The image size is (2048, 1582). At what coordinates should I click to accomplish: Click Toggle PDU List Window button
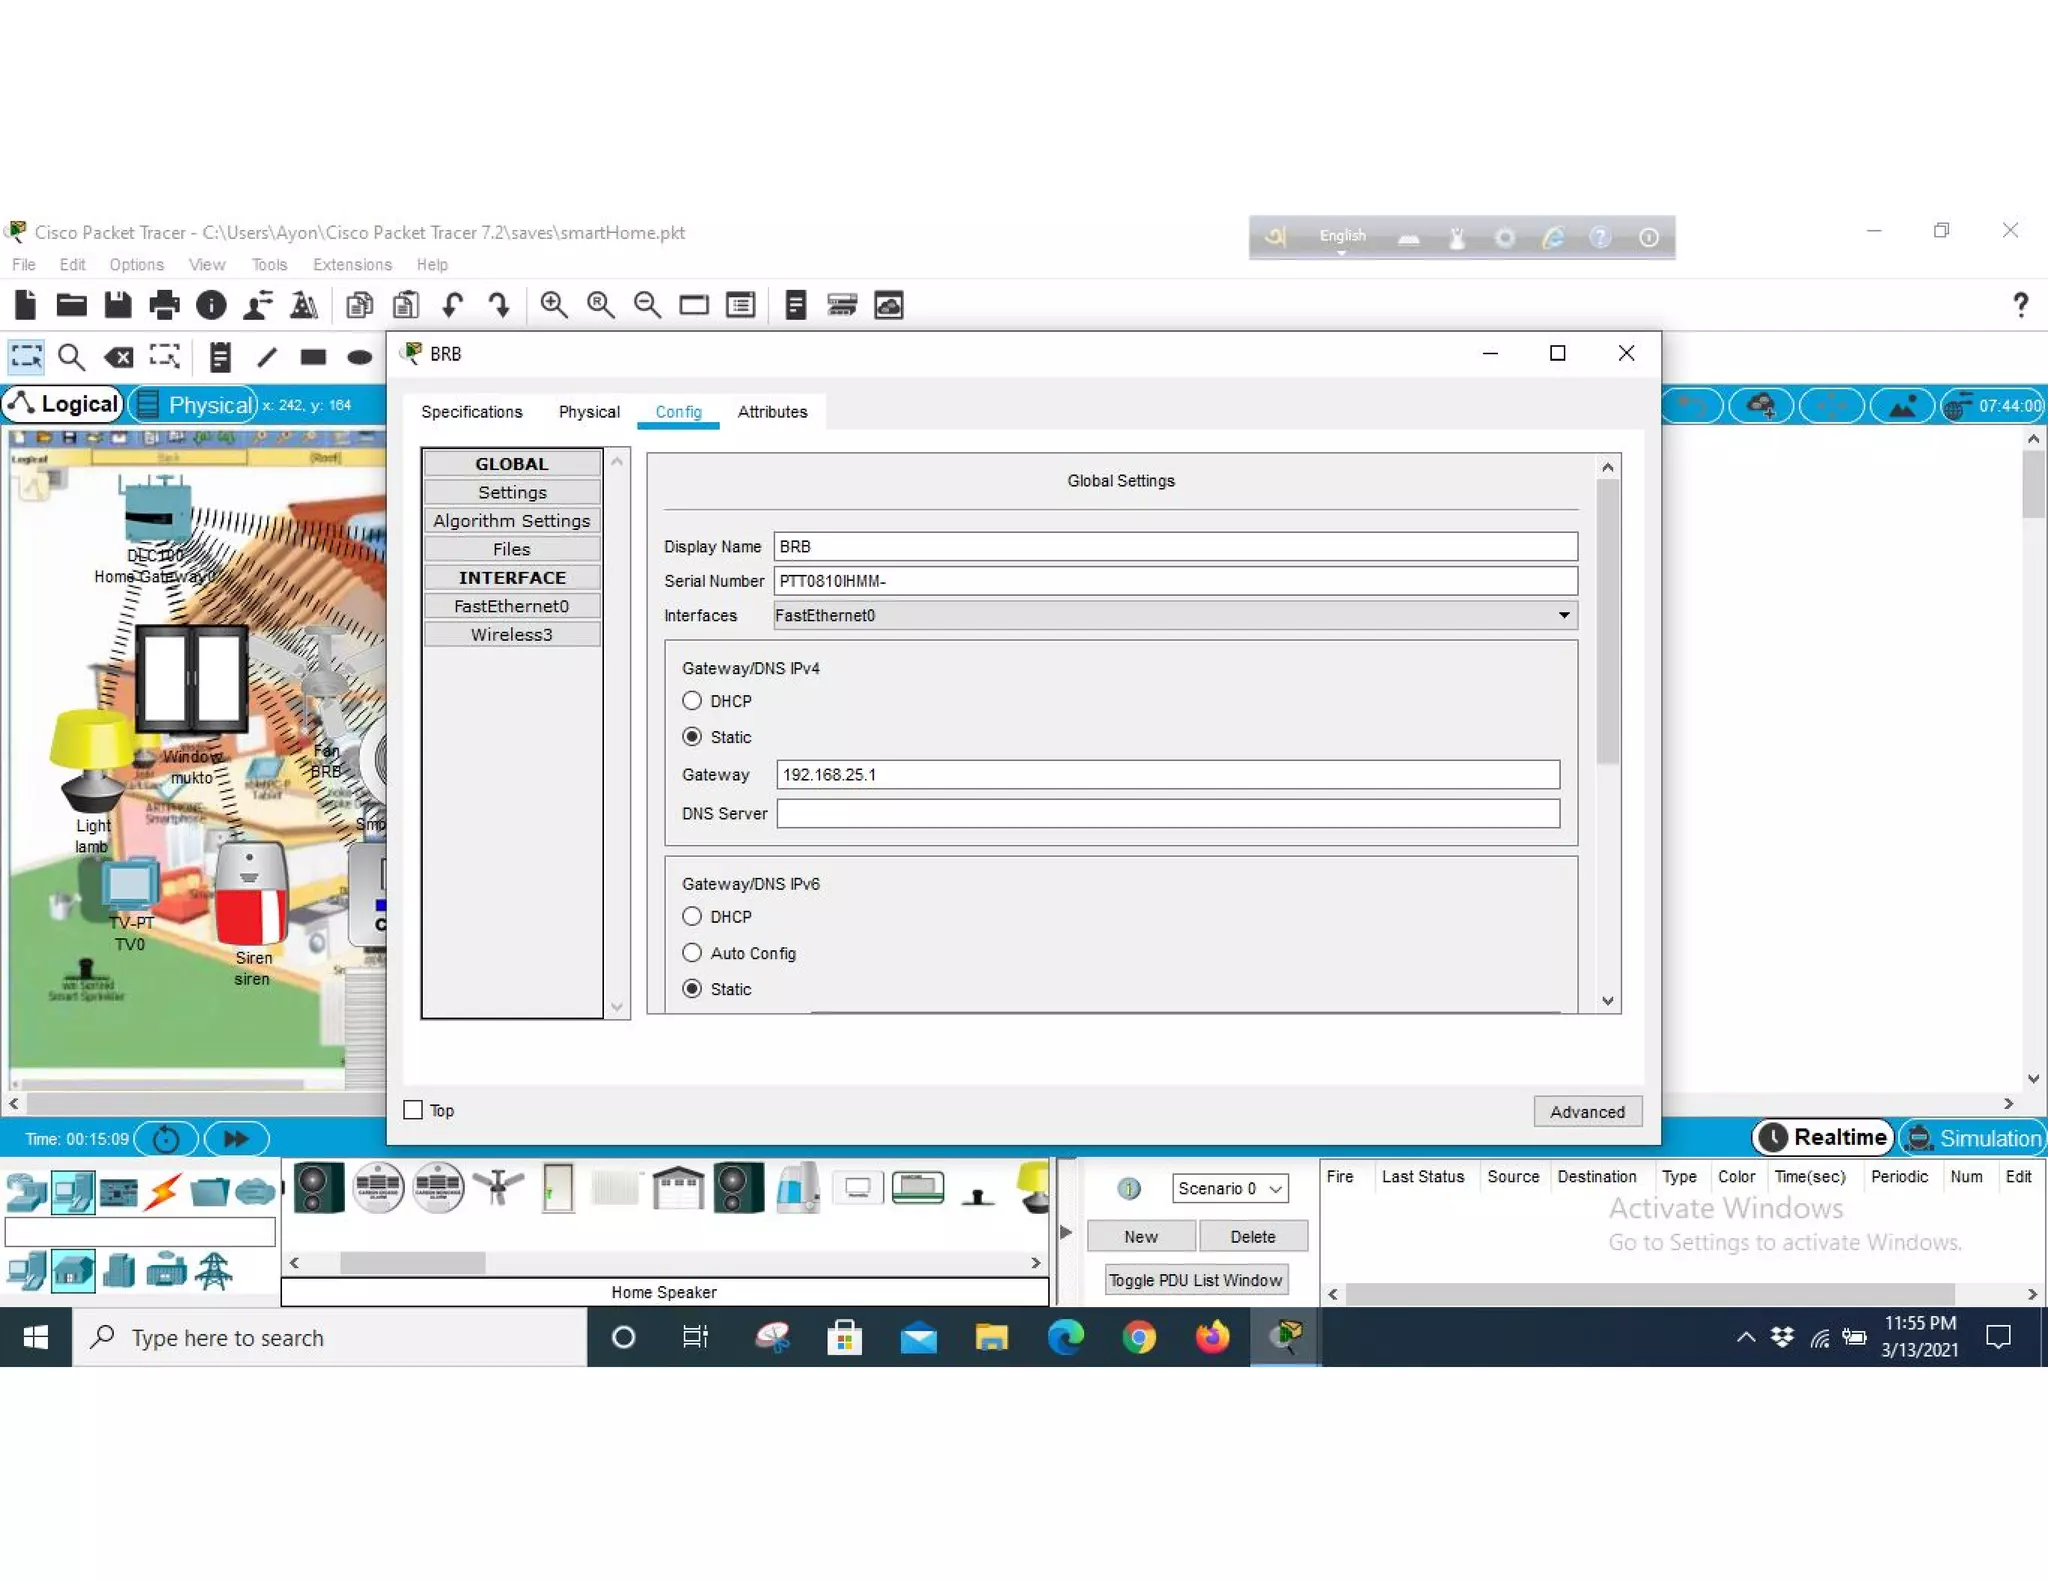1195,1280
